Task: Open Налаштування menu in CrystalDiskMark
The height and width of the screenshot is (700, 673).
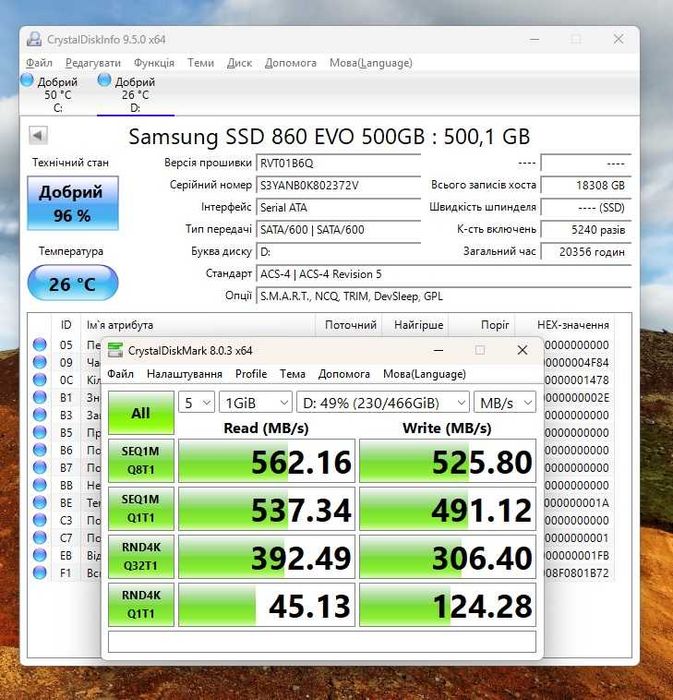Action: (x=184, y=374)
